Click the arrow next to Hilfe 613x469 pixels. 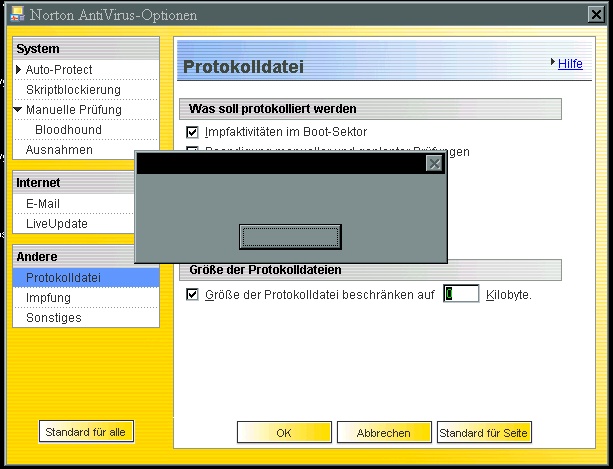pyautogui.click(x=553, y=61)
